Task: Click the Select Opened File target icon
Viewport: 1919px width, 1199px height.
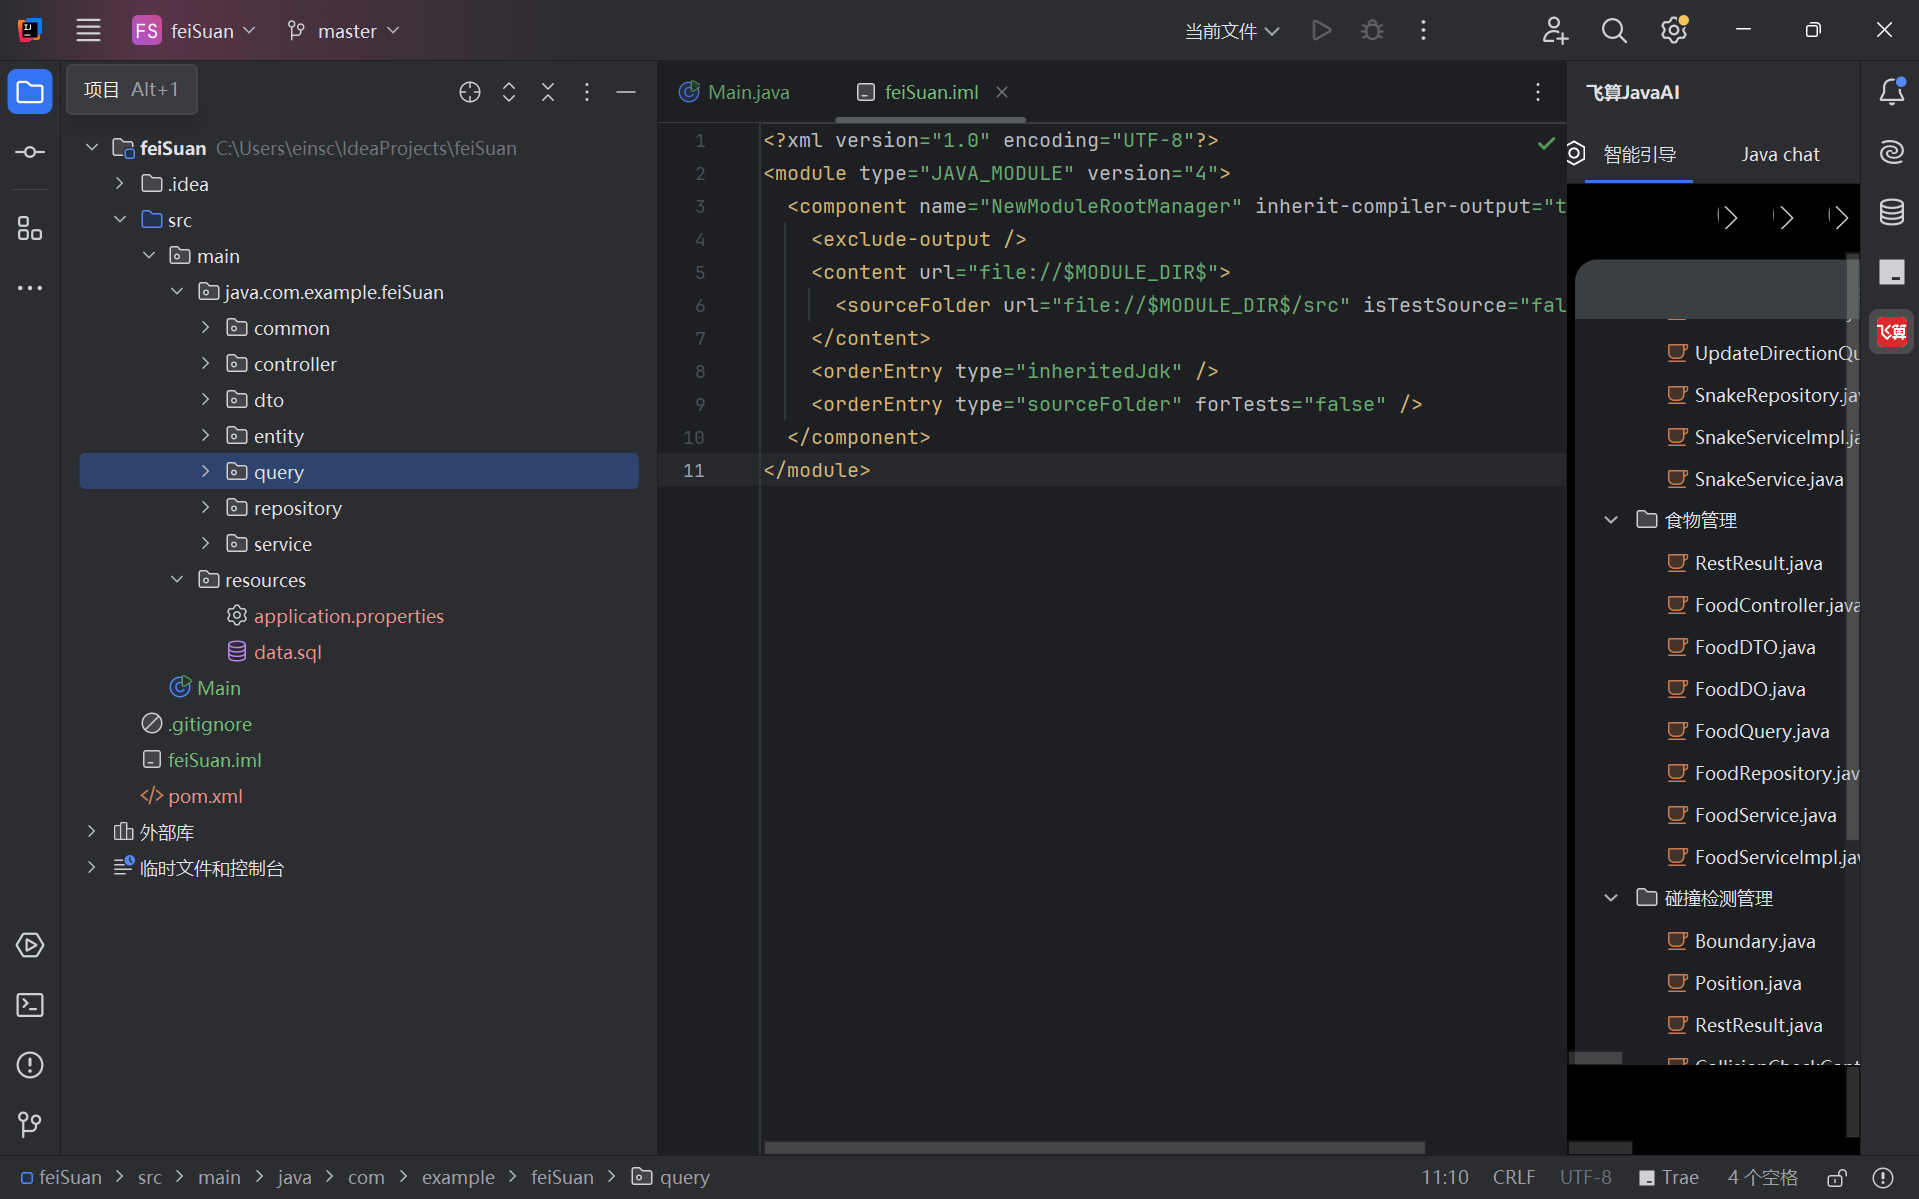Action: coord(470,92)
